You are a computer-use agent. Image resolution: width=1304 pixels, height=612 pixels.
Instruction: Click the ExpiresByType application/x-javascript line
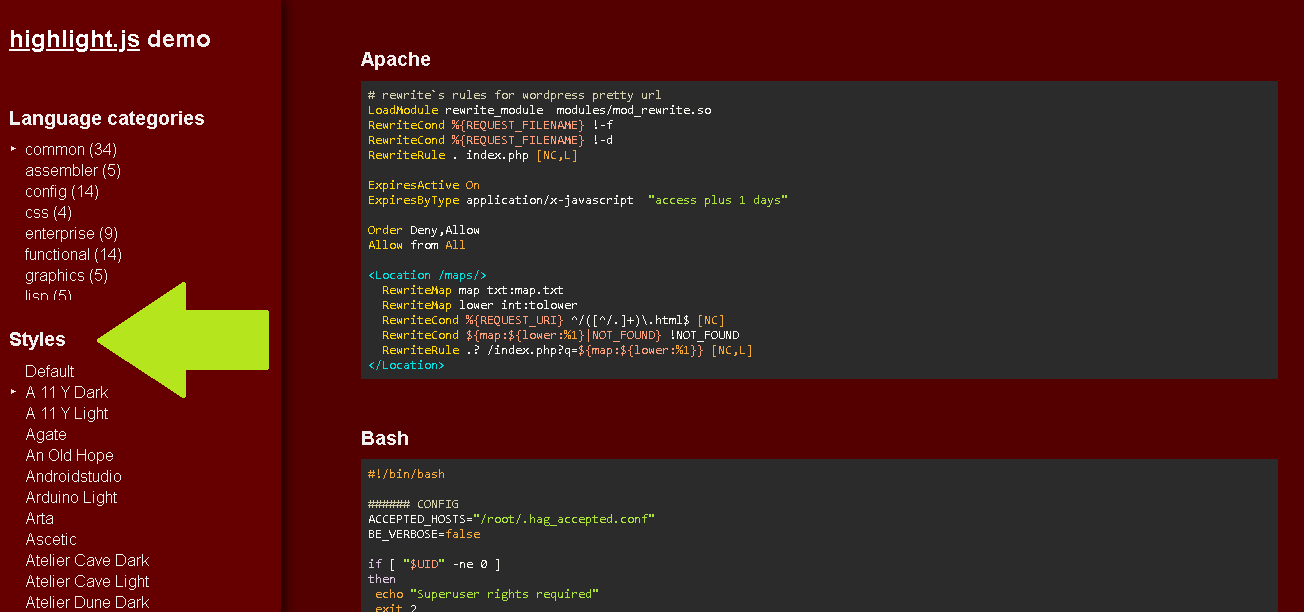578,200
